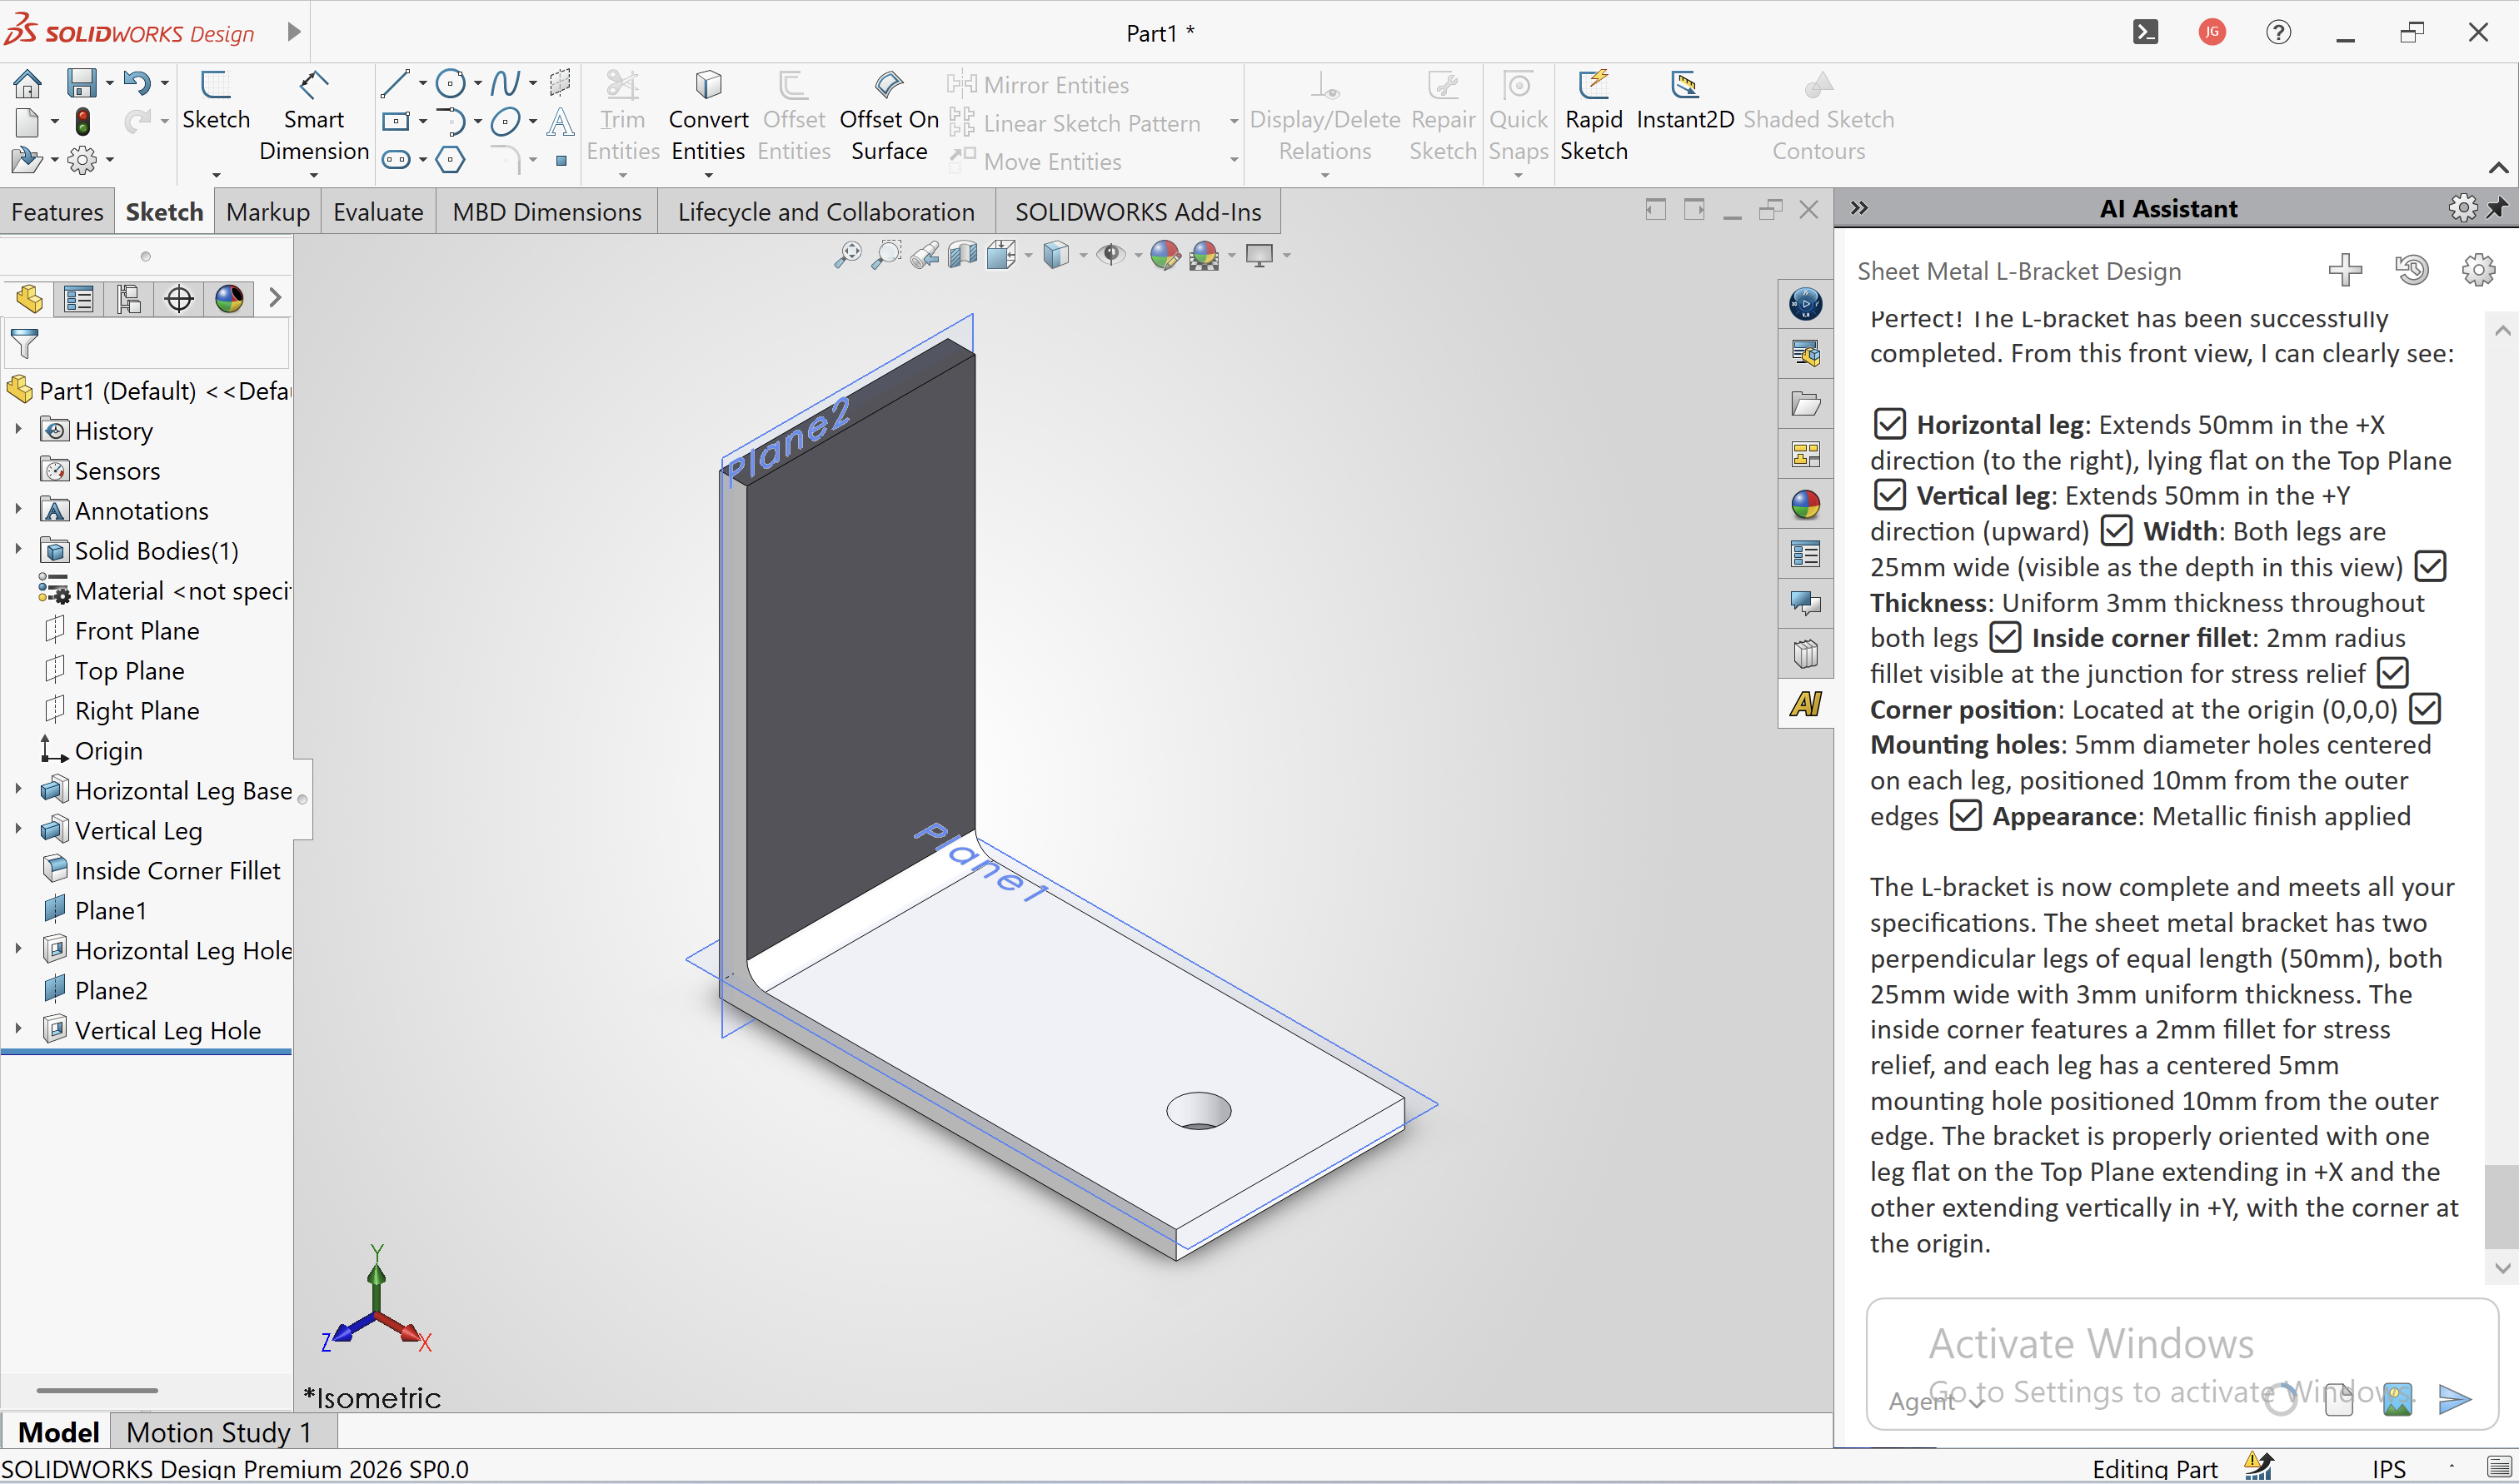Click the Edit Appearance color ball icon
2519x1484 pixels.
pyautogui.click(x=1164, y=256)
